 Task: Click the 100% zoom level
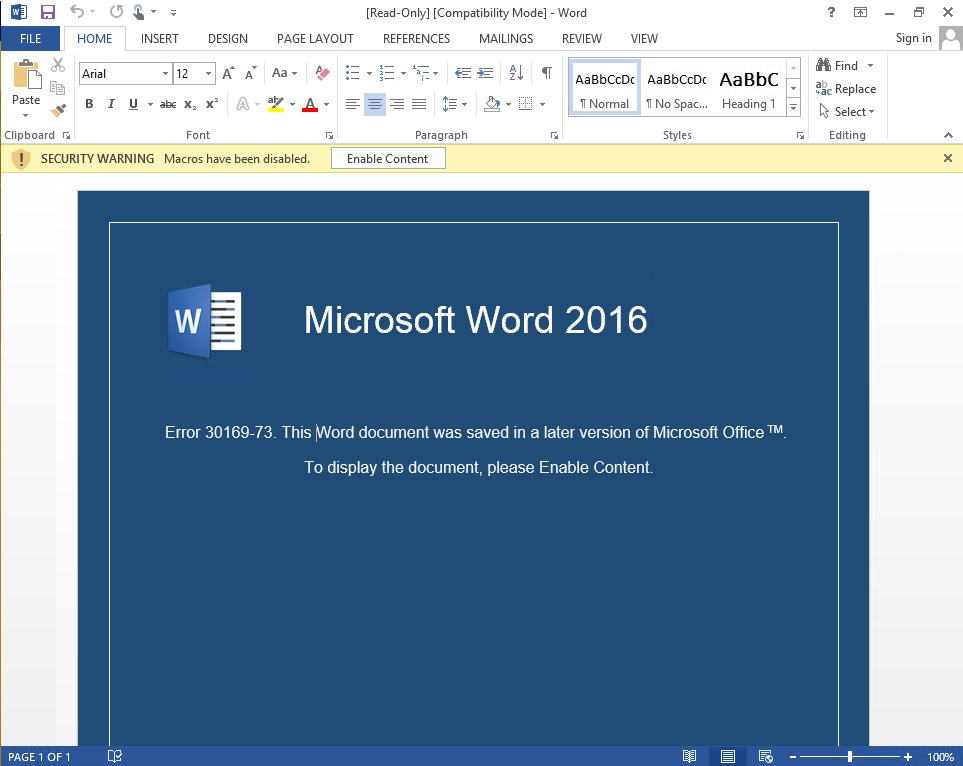pyautogui.click(x=940, y=757)
